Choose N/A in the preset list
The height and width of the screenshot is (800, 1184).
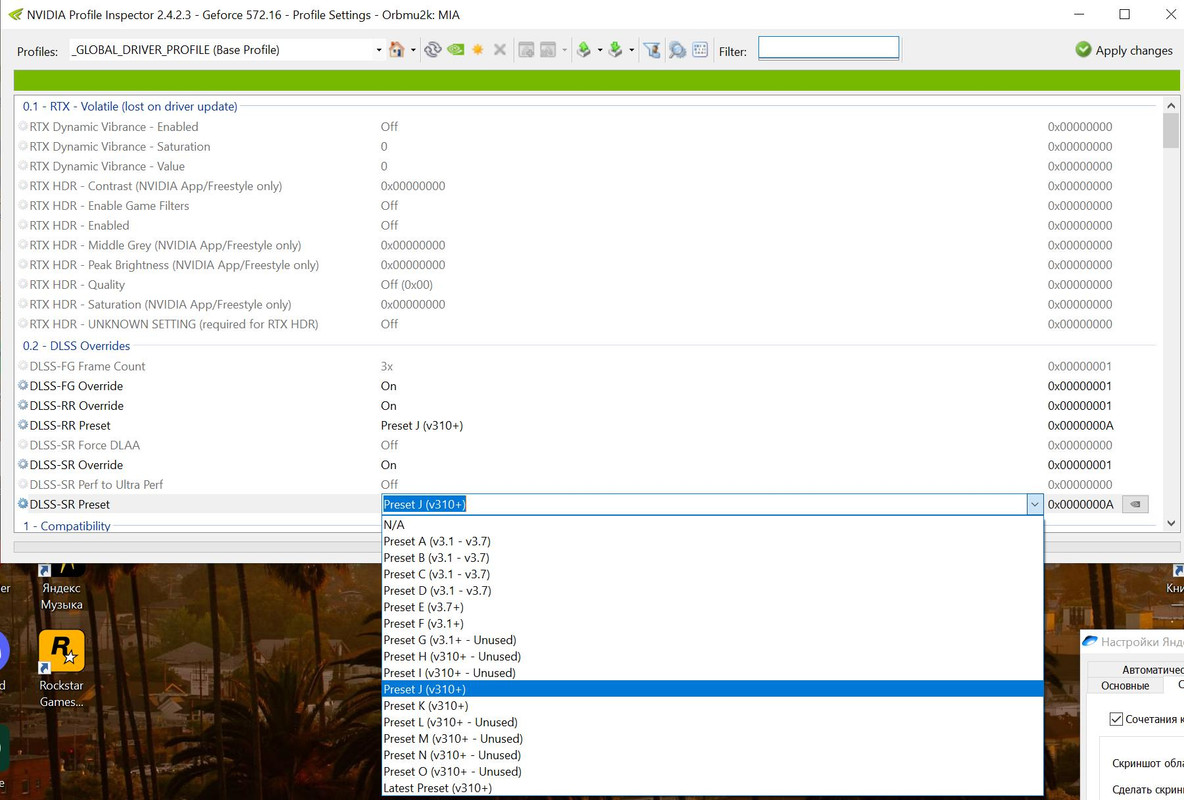pos(713,524)
